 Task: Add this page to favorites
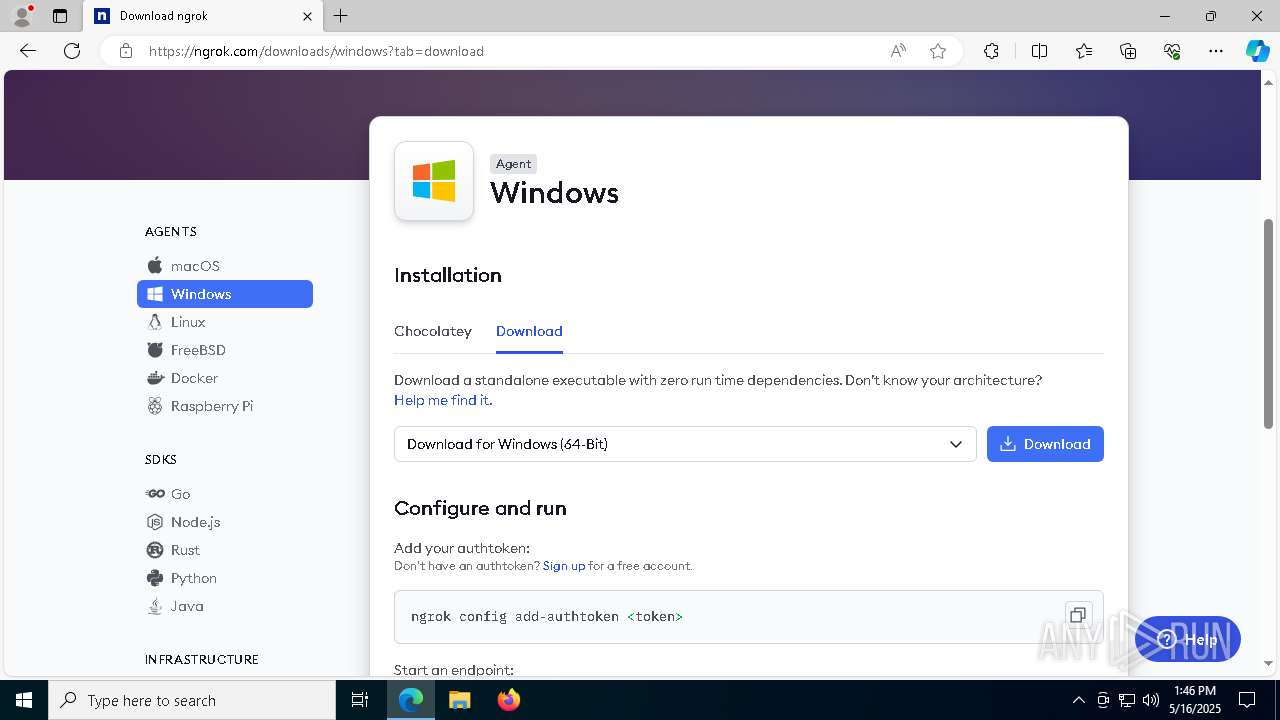(x=938, y=51)
